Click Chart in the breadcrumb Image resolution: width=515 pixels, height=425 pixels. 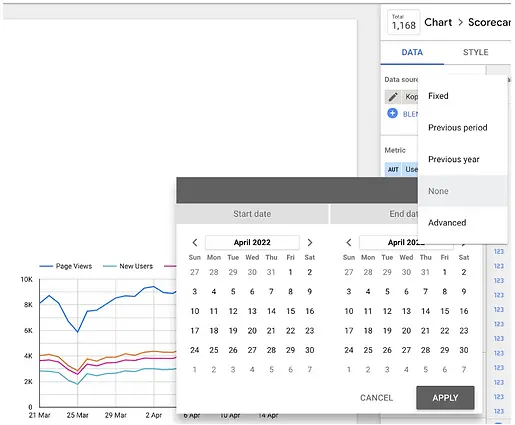coord(438,22)
